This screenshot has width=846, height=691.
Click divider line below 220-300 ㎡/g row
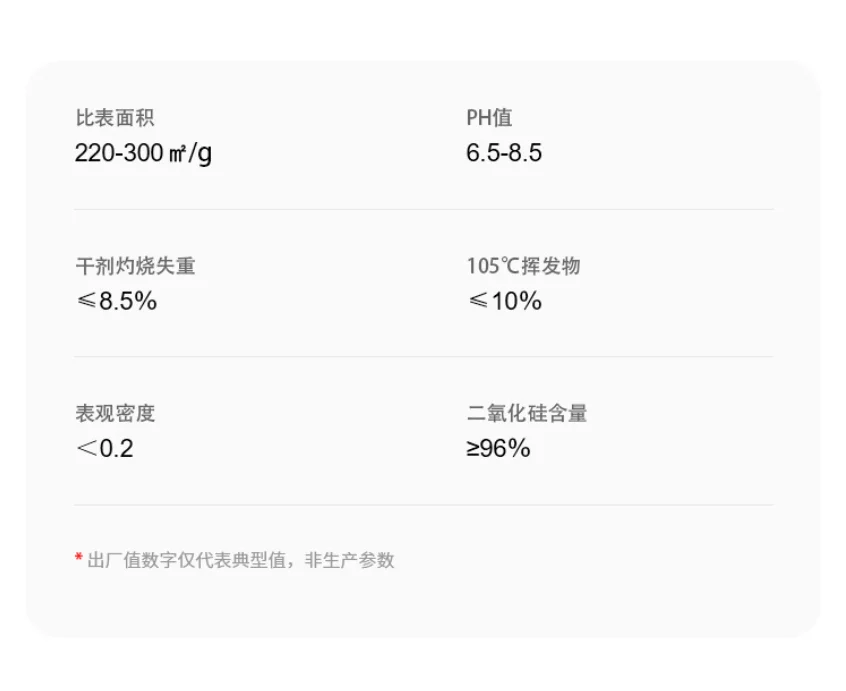pos(423,209)
